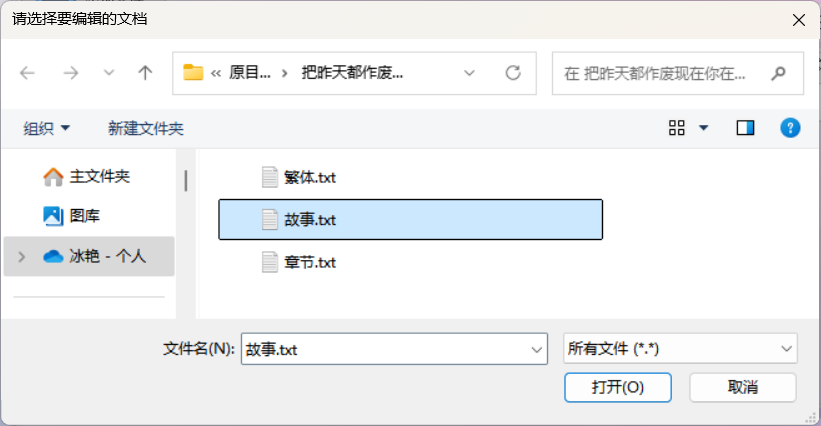This screenshot has width=821, height=426.
Task: Go up one folder level
Action: [x=145, y=73]
